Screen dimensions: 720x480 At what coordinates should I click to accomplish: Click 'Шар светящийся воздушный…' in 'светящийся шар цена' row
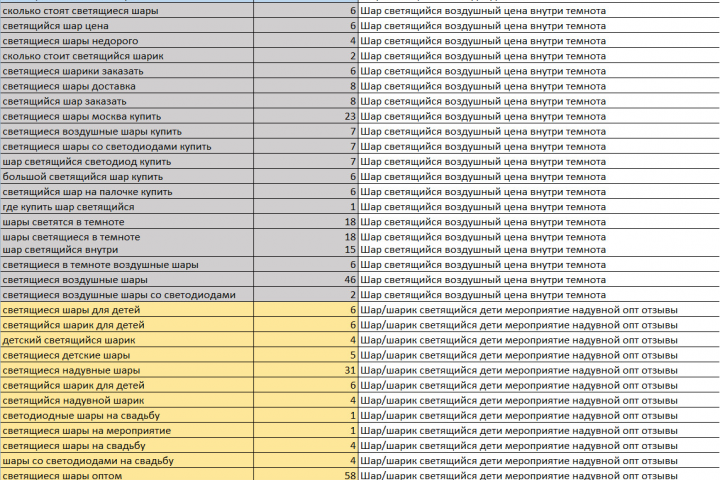[539, 26]
